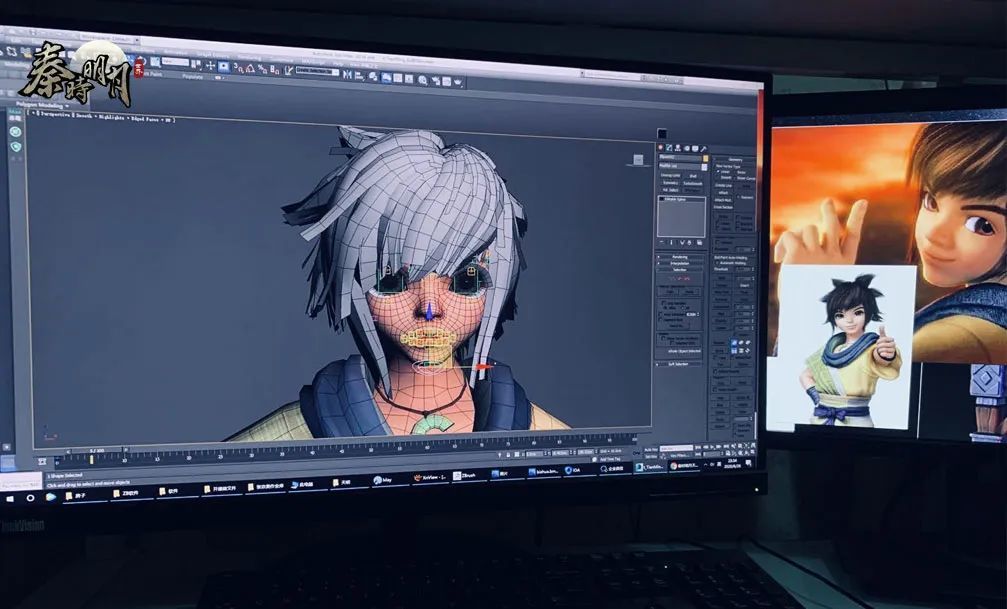Switch to the Utilities command panel tab
The width and height of the screenshot is (1007, 609).
coord(703,150)
